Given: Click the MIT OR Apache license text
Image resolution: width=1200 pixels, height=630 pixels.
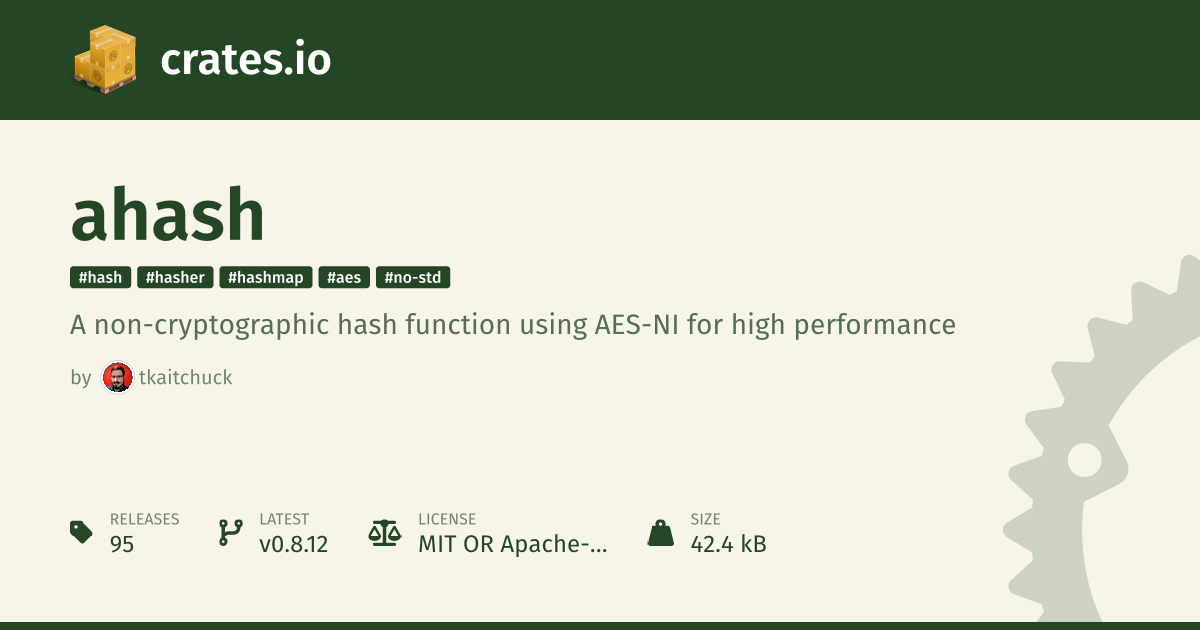Looking at the screenshot, I should pos(512,544).
